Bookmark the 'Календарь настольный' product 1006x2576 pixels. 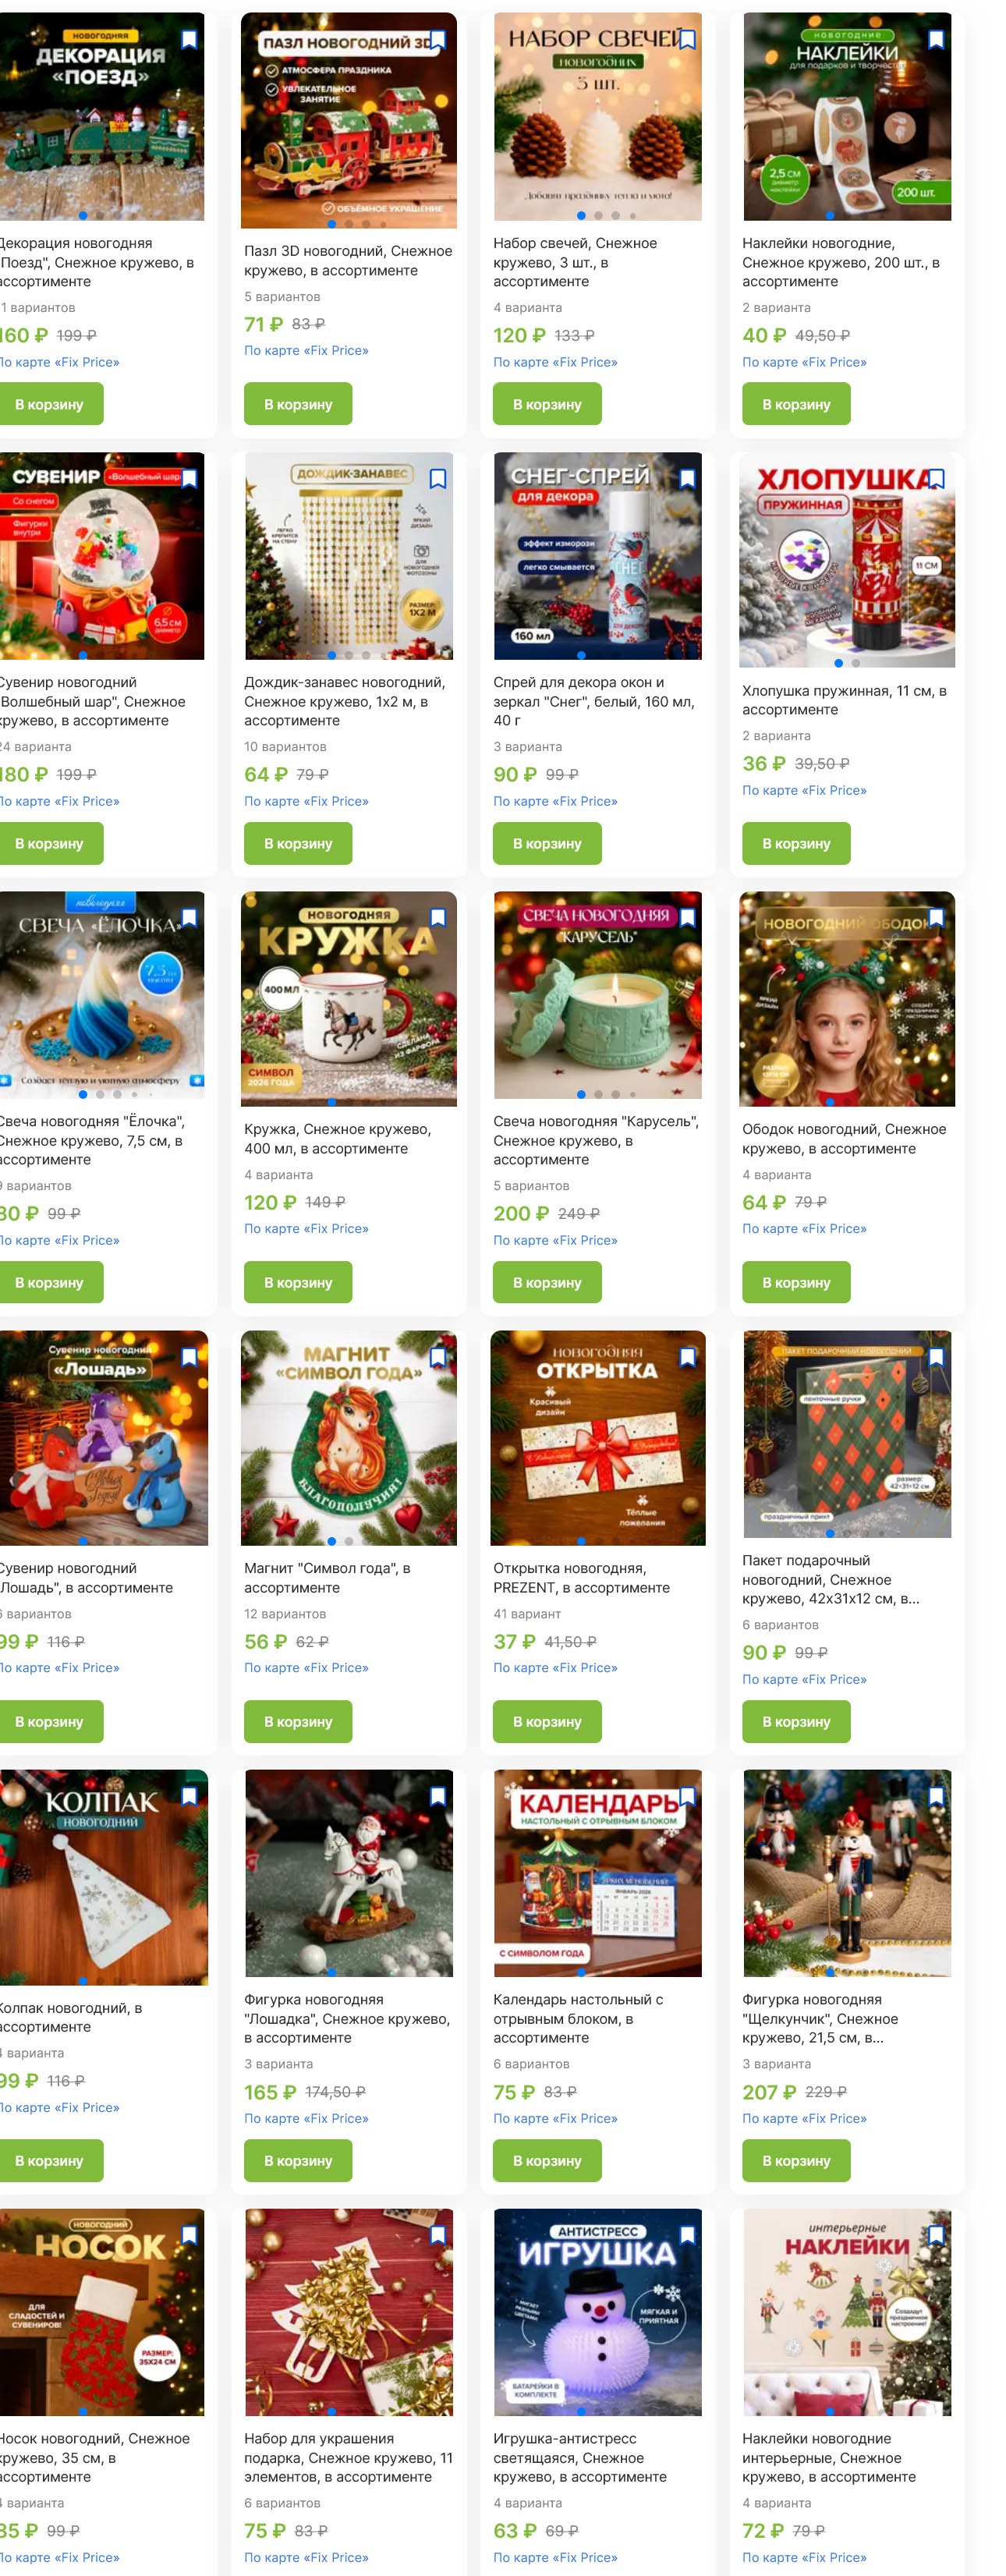pyautogui.click(x=687, y=1796)
